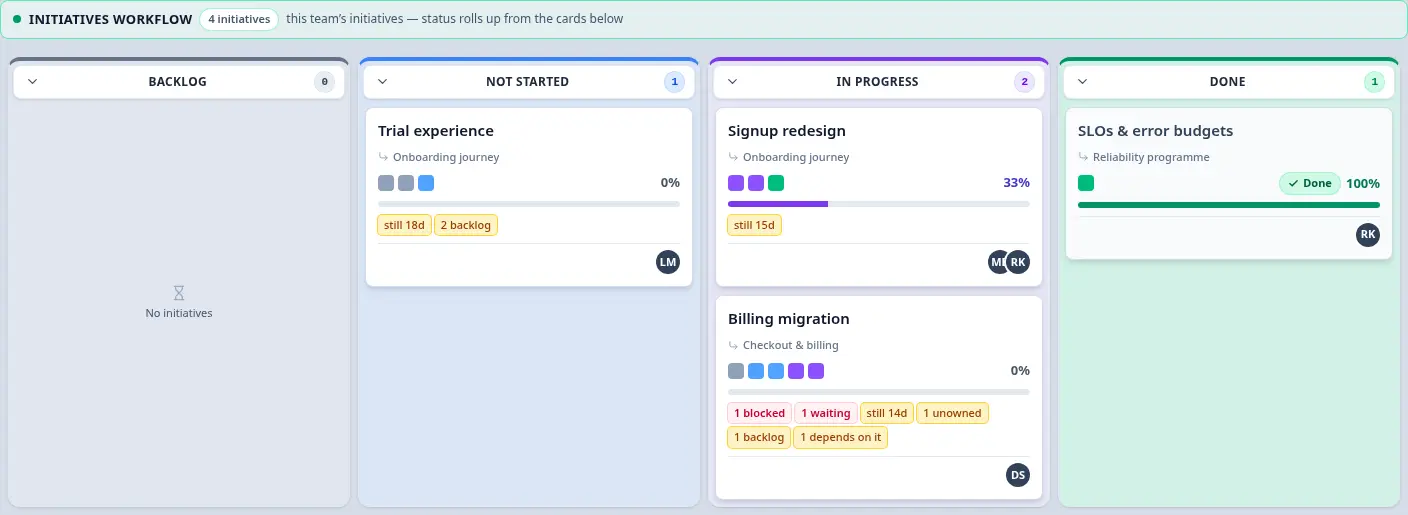
Task: Click the RK avatar on SLOs card
Action: 1368,235
